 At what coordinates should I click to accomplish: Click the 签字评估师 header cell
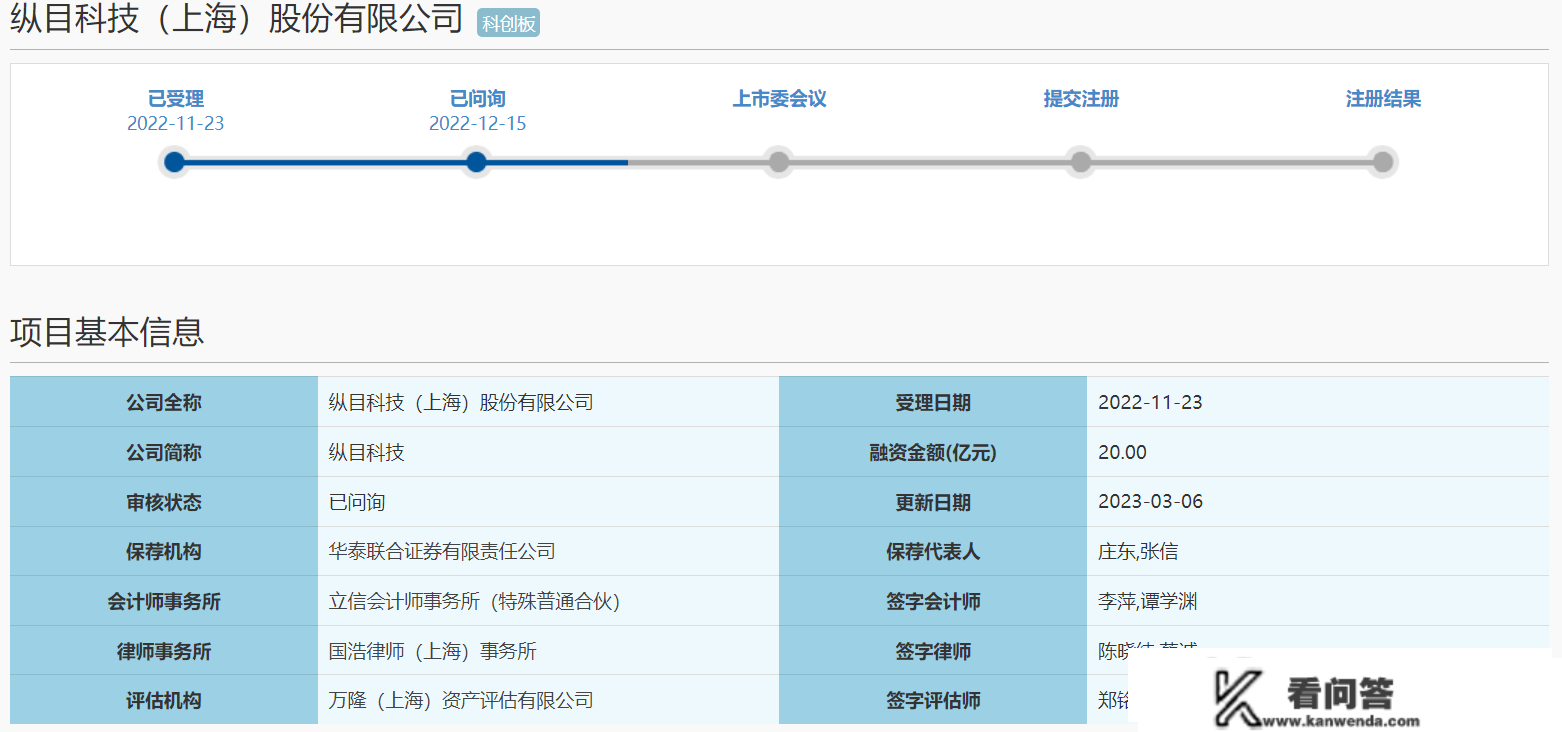click(x=933, y=700)
